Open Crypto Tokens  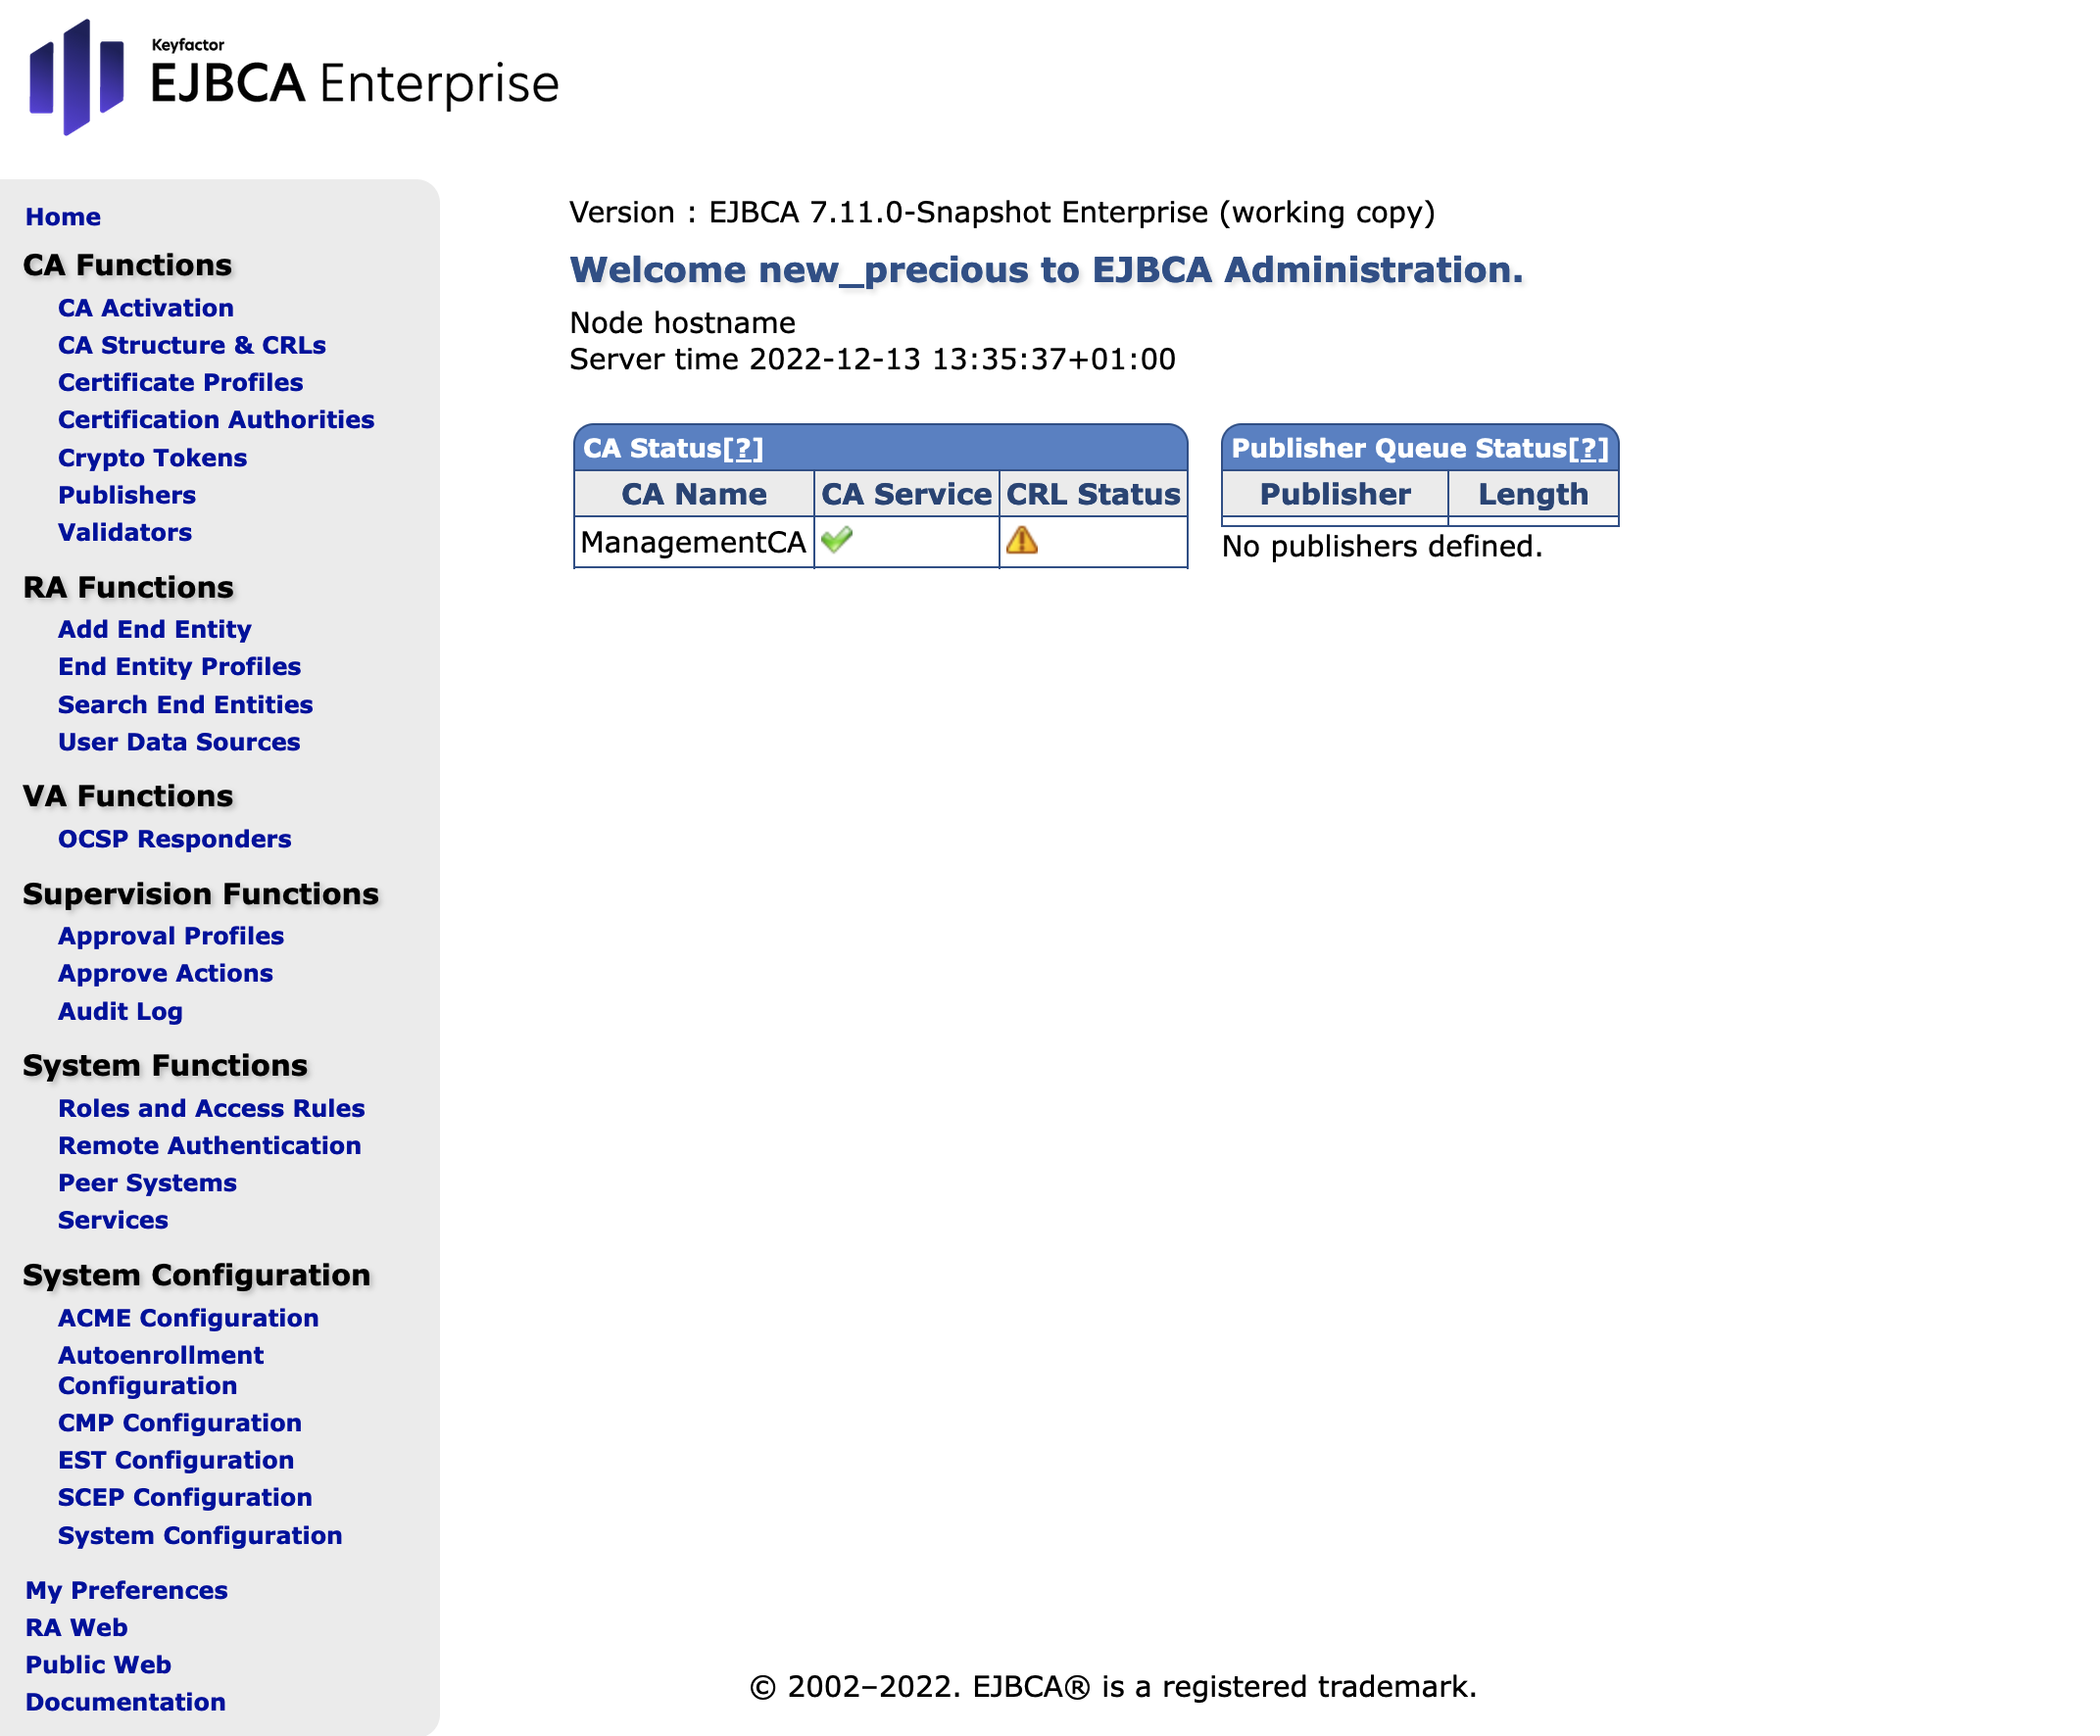click(152, 457)
